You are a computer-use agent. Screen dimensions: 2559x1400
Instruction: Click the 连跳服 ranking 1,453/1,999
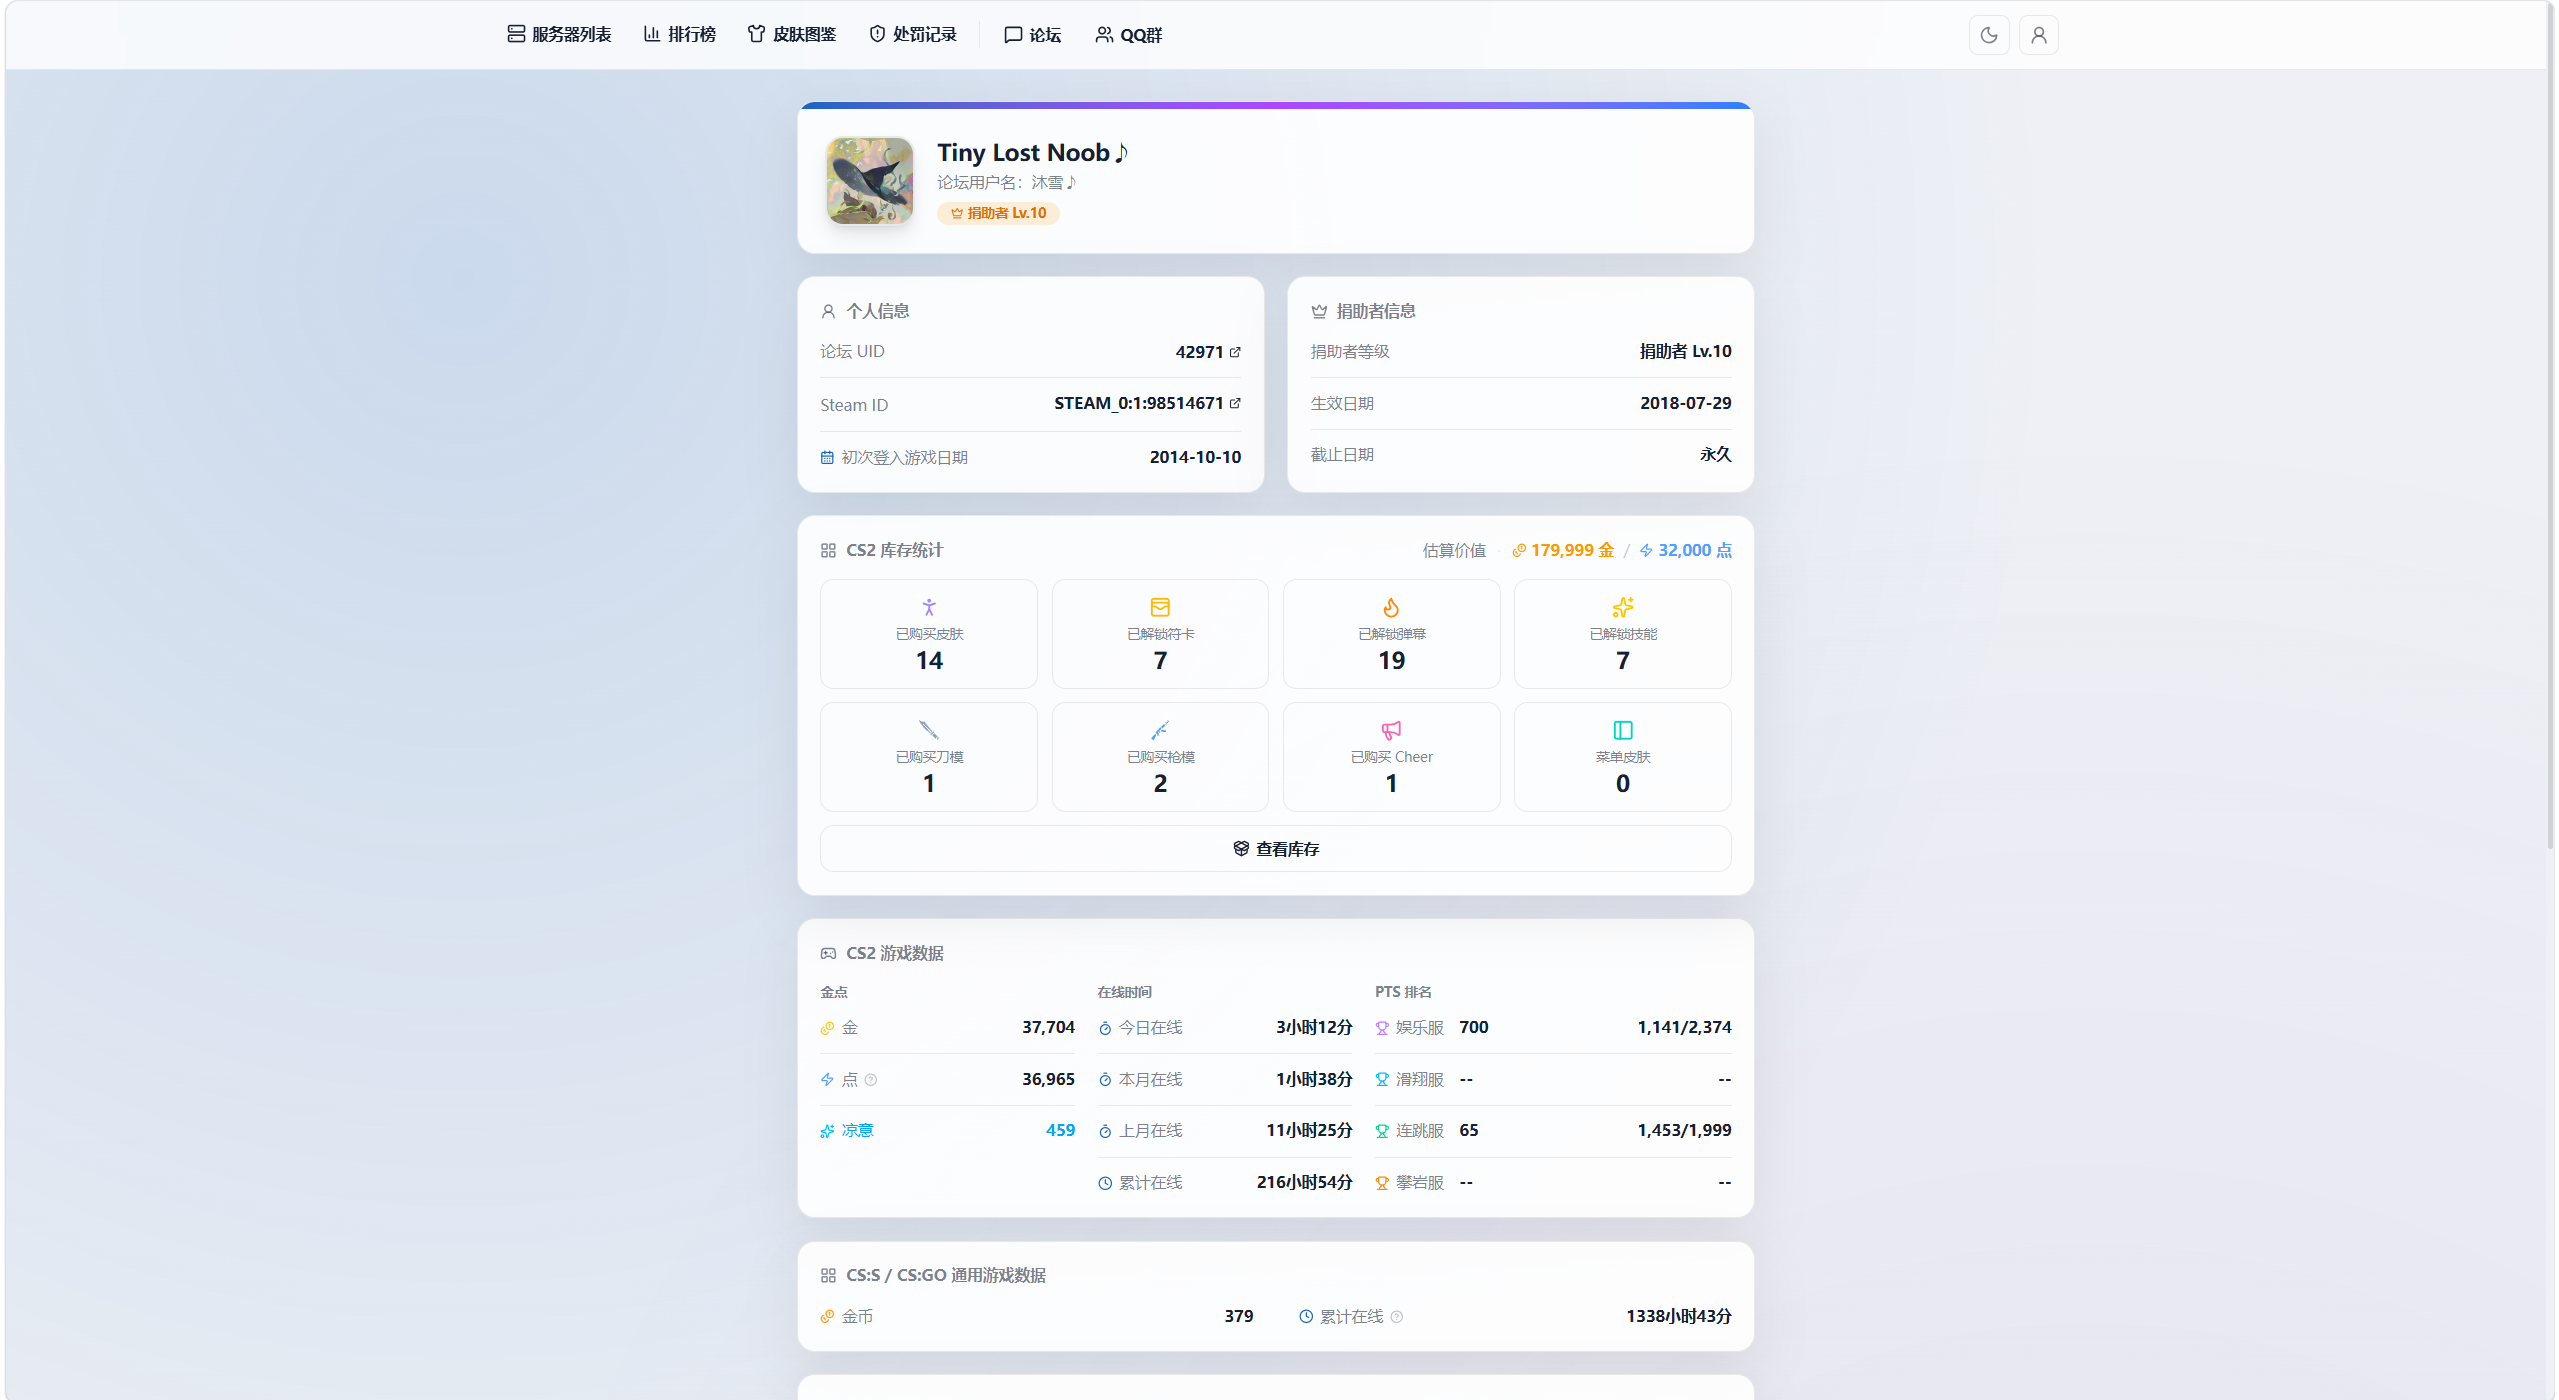pyautogui.click(x=1684, y=1131)
